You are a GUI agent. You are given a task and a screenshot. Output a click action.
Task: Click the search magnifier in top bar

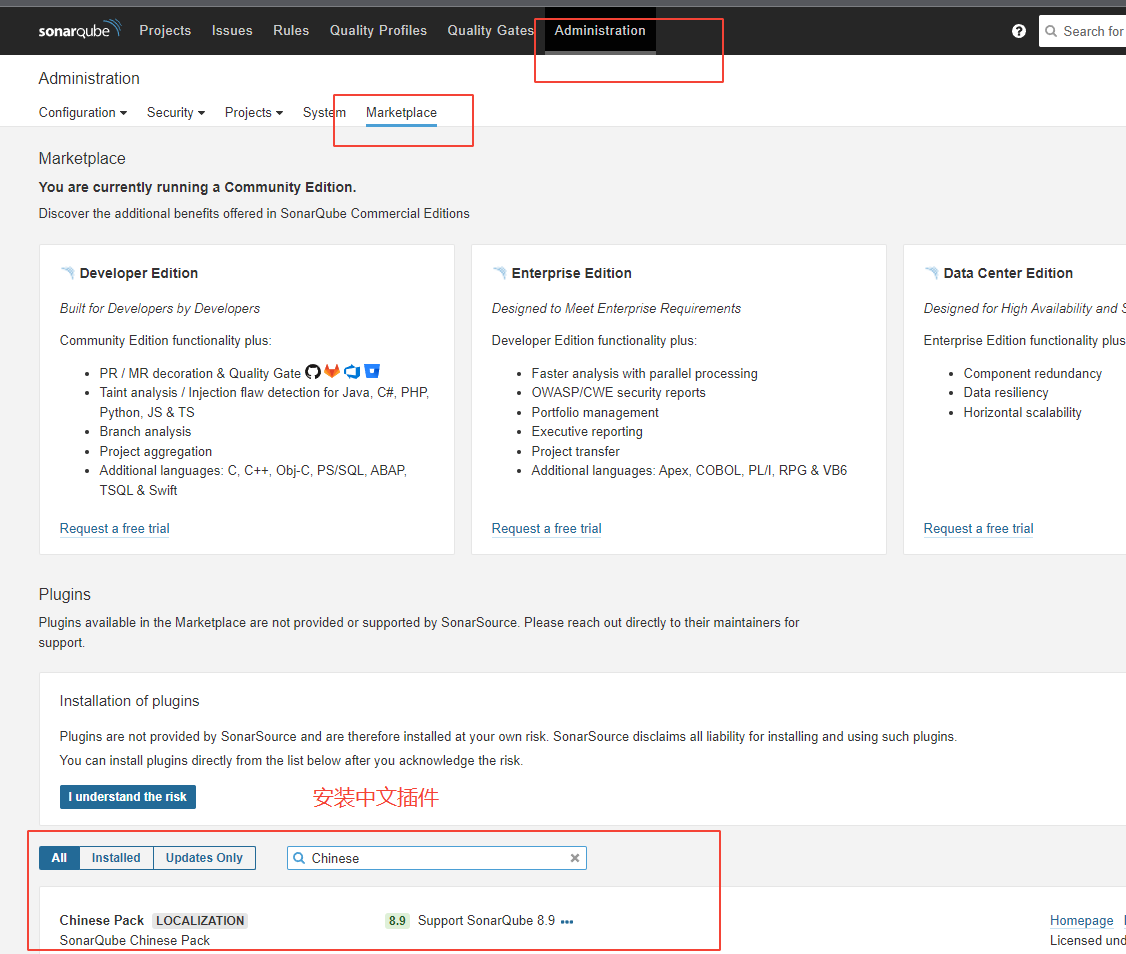tap(1051, 31)
